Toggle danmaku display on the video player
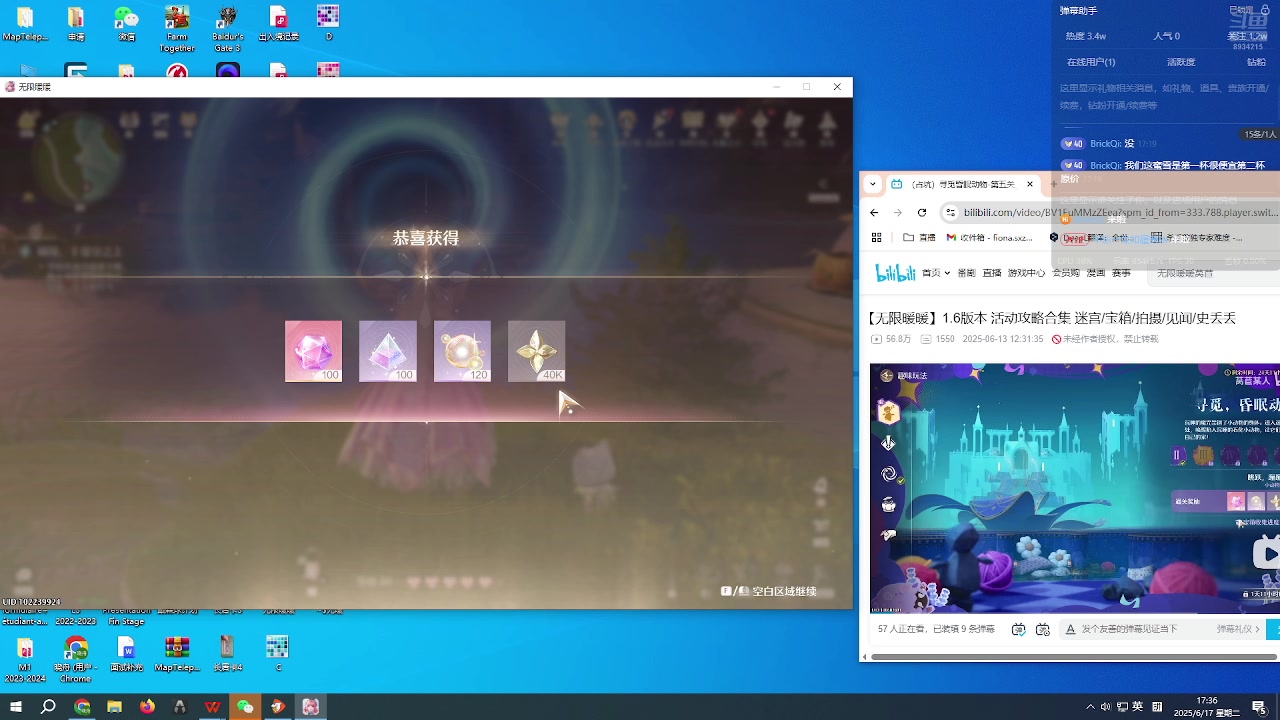The height and width of the screenshot is (720, 1280). 1018,629
